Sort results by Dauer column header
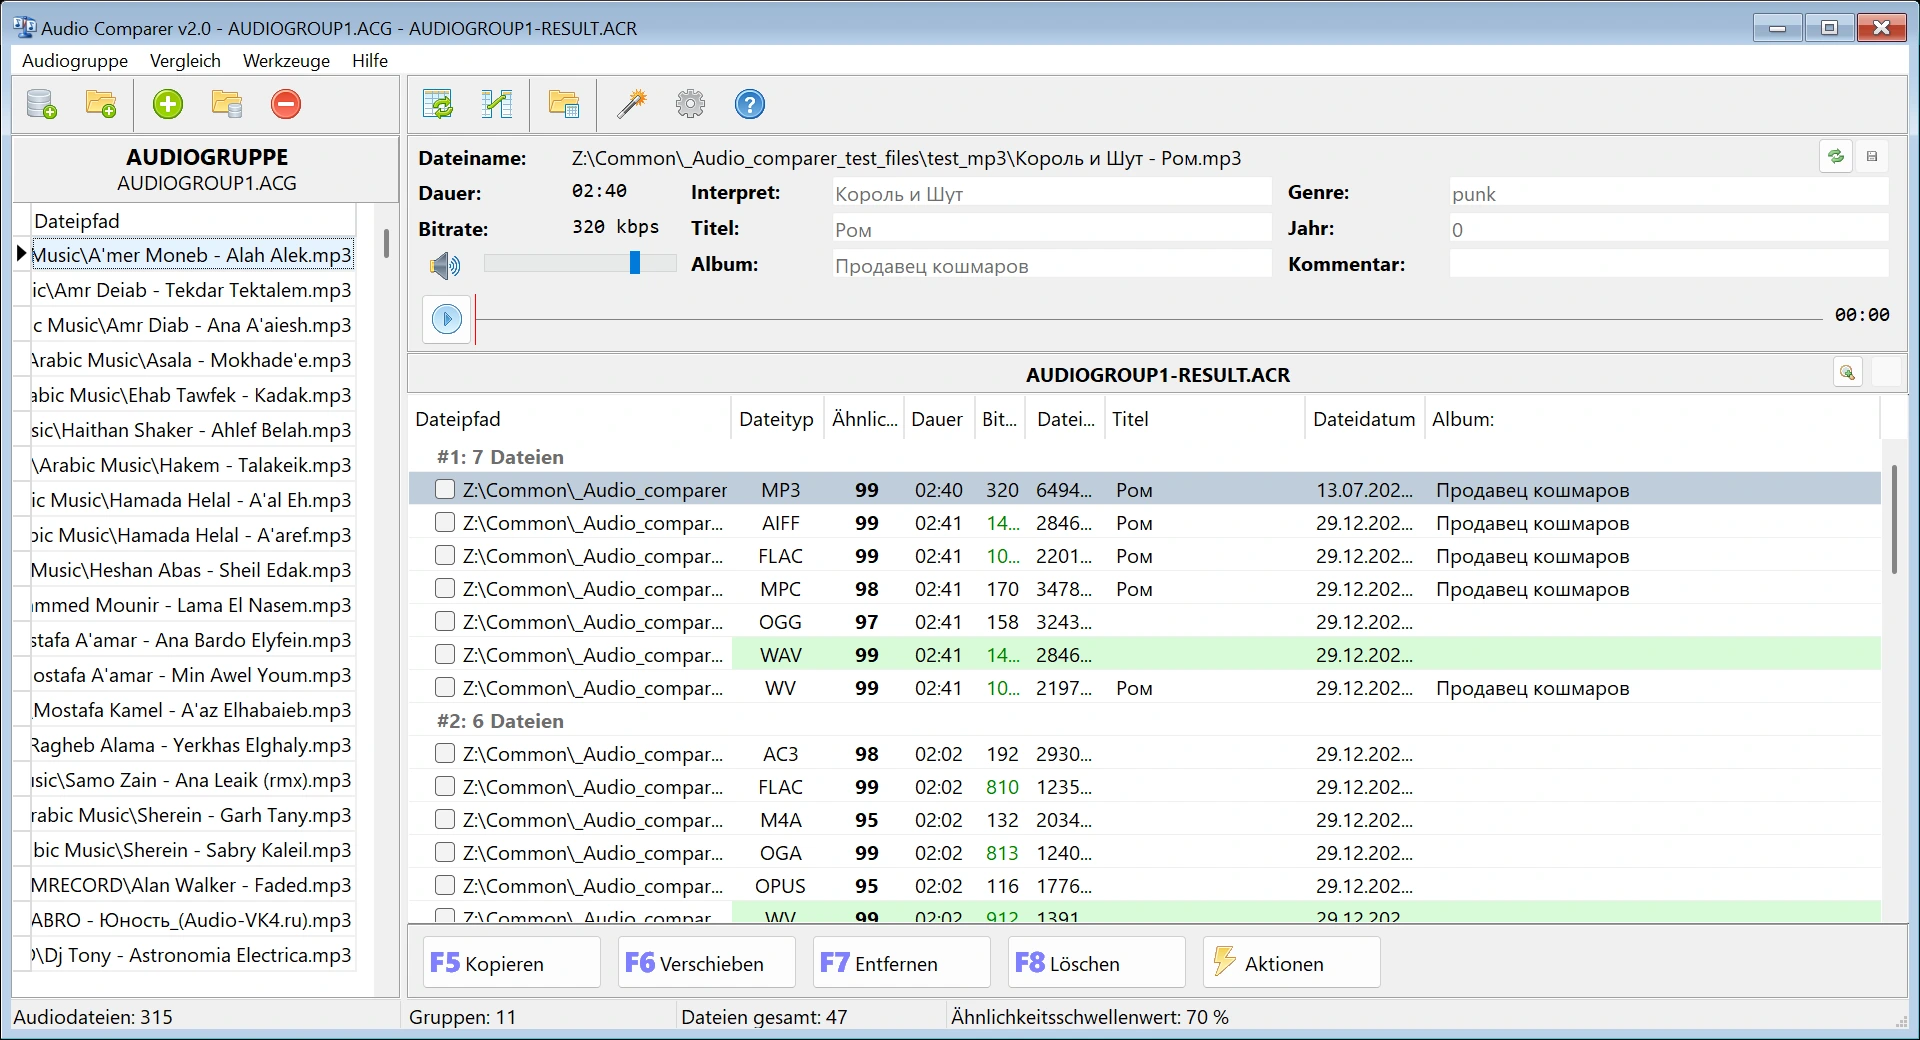This screenshot has width=1920, height=1040. point(937,419)
